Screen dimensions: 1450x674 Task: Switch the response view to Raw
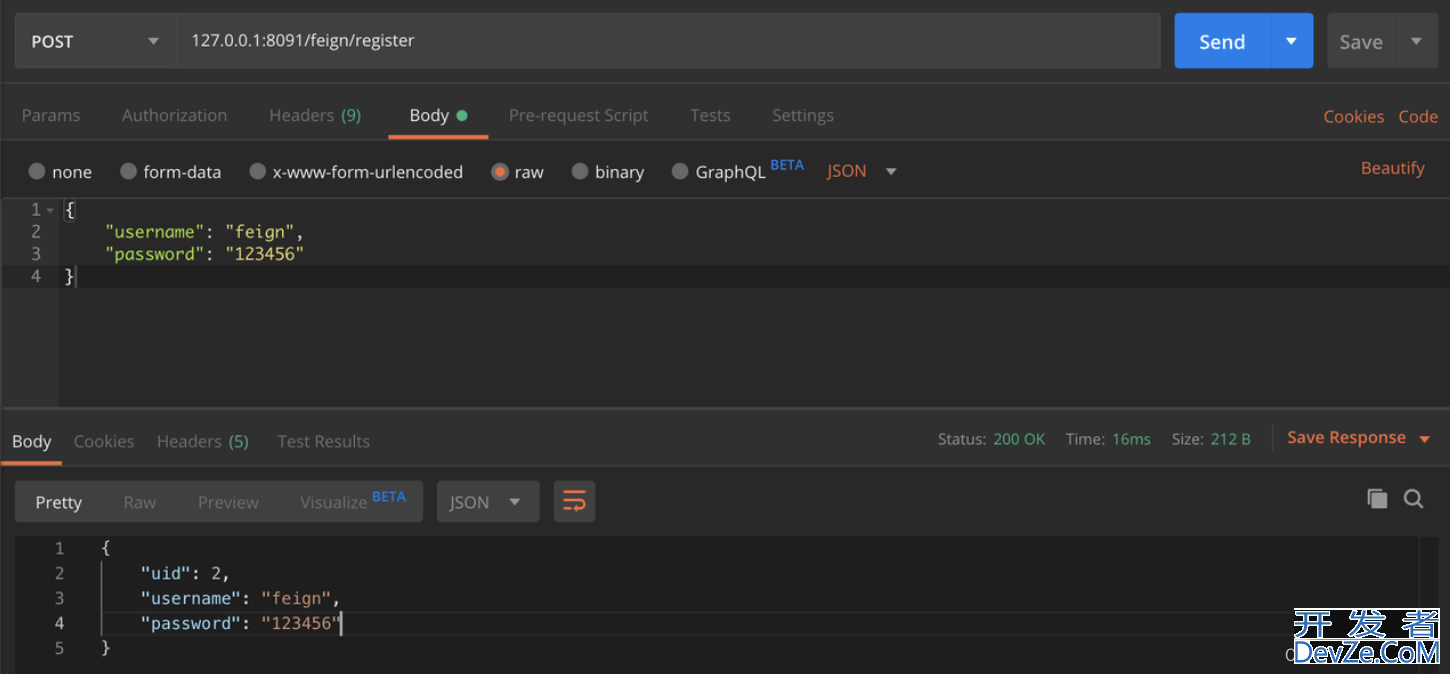tap(140, 502)
